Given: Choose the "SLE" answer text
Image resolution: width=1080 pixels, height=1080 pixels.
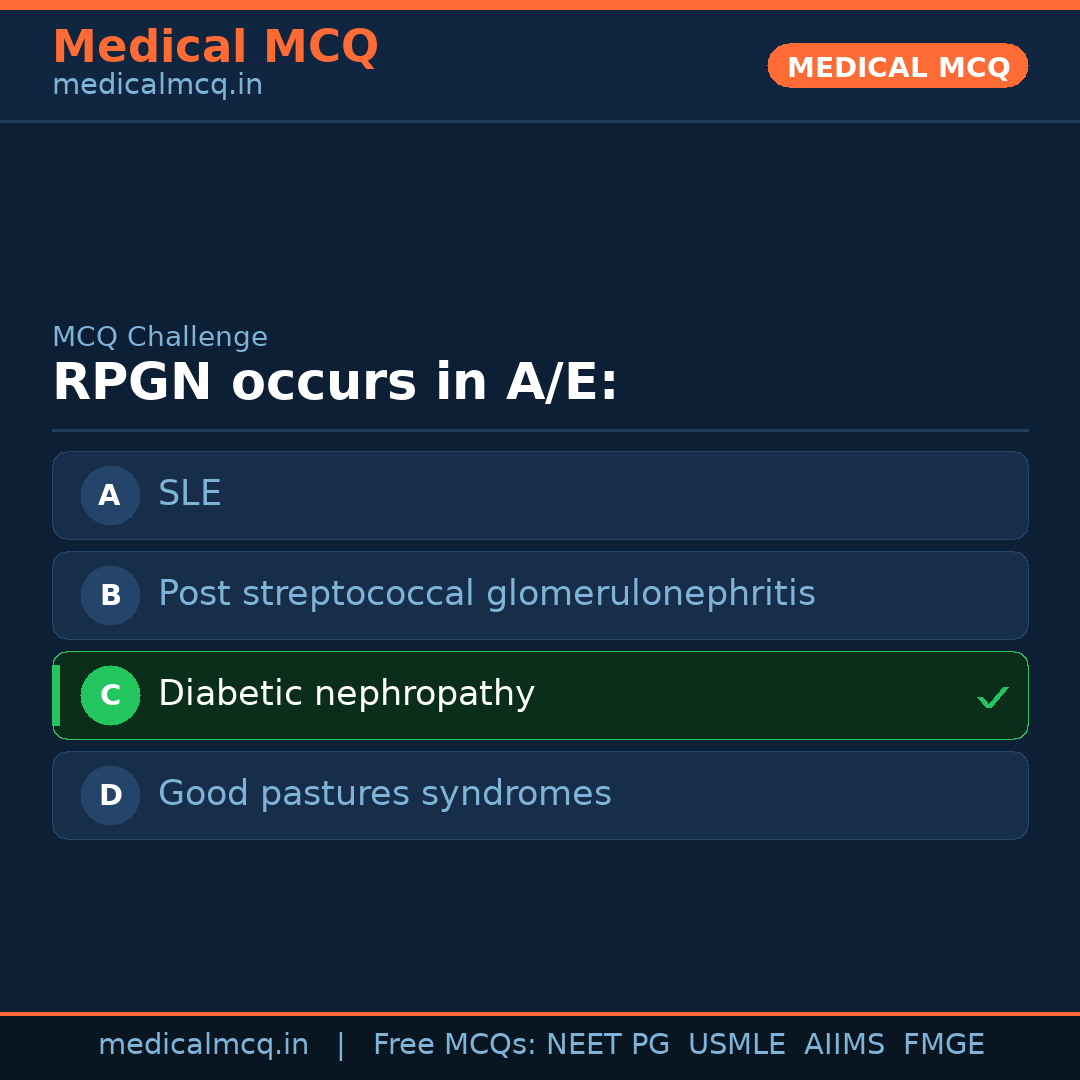Looking at the screenshot, I should [x=190, y=494].
